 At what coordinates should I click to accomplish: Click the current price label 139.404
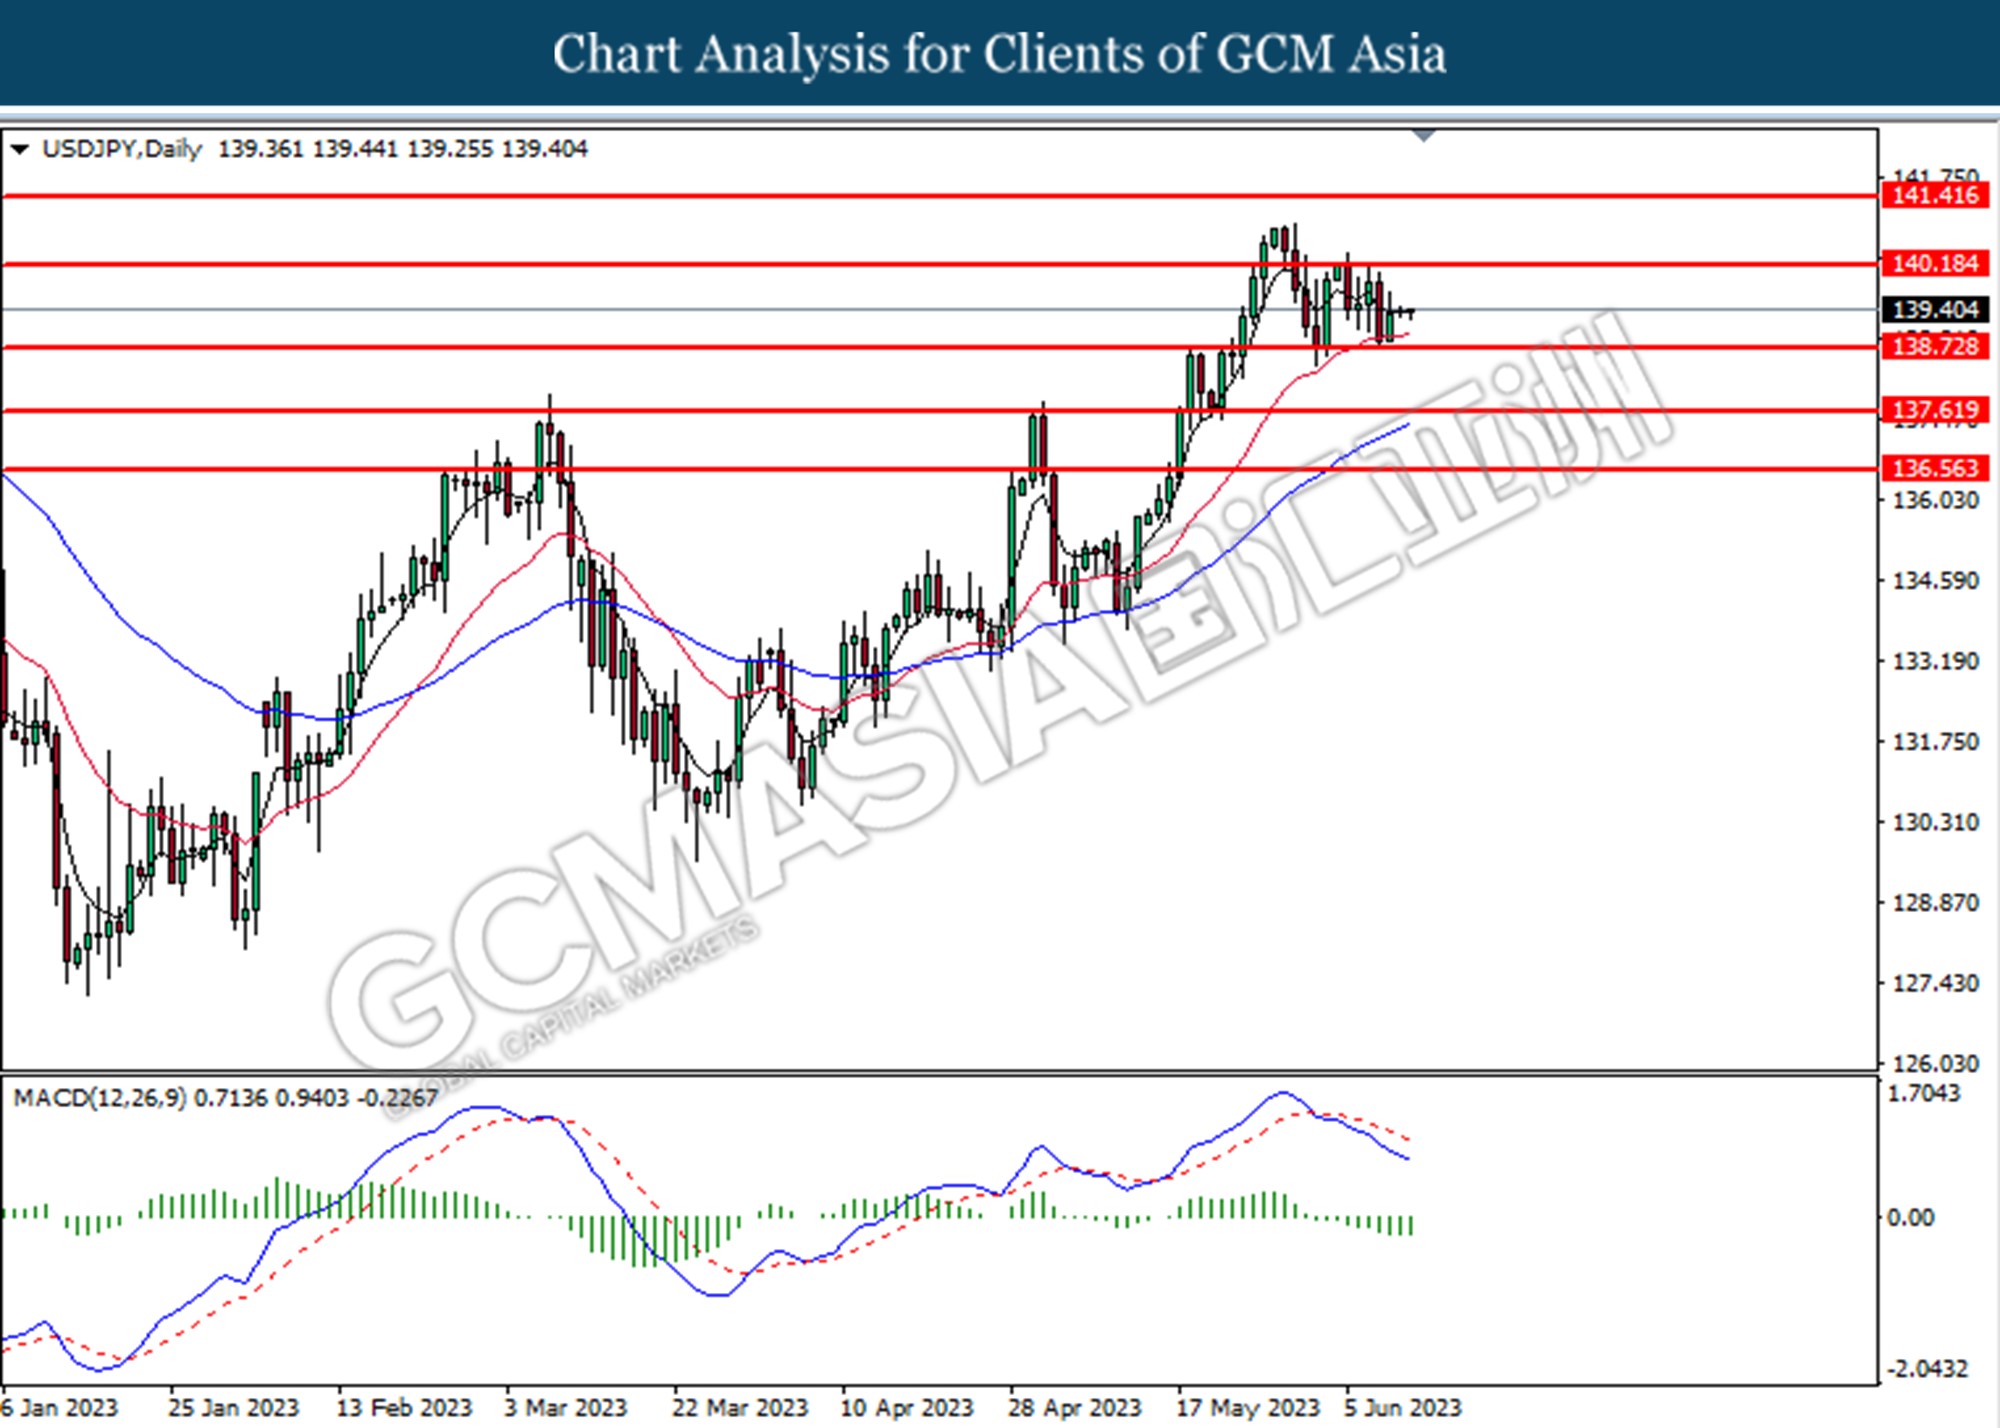(x=1935, y=309)
